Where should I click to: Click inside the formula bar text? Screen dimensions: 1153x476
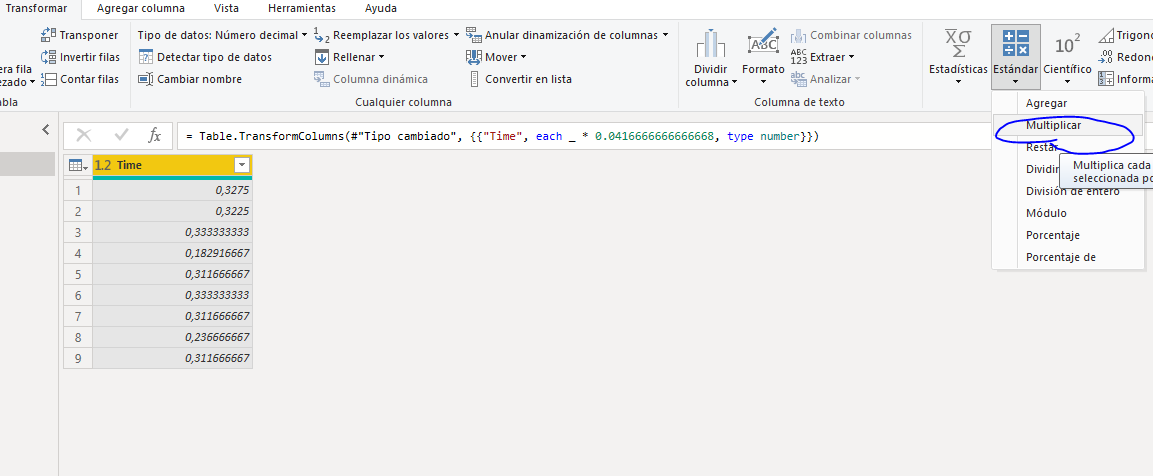502,136
